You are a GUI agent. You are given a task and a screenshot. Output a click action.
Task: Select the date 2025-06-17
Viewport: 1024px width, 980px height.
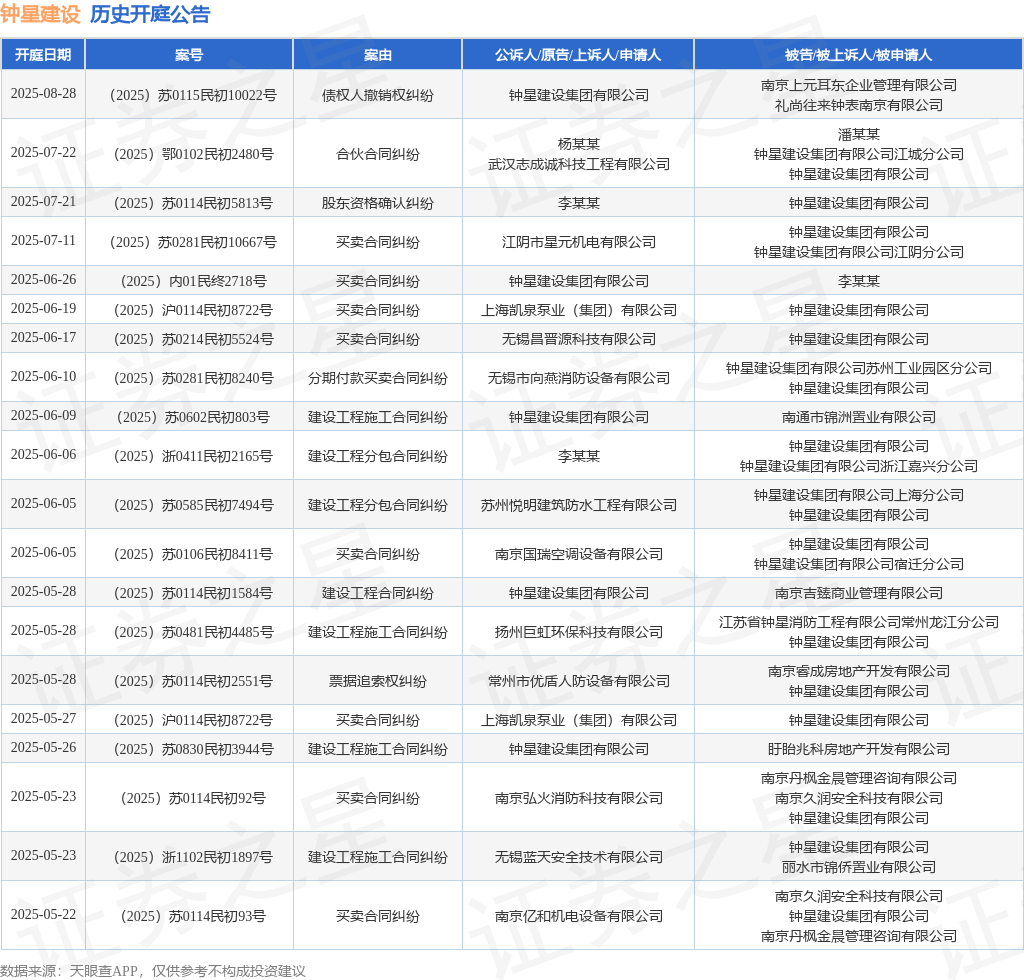click(x=43, y=338)
